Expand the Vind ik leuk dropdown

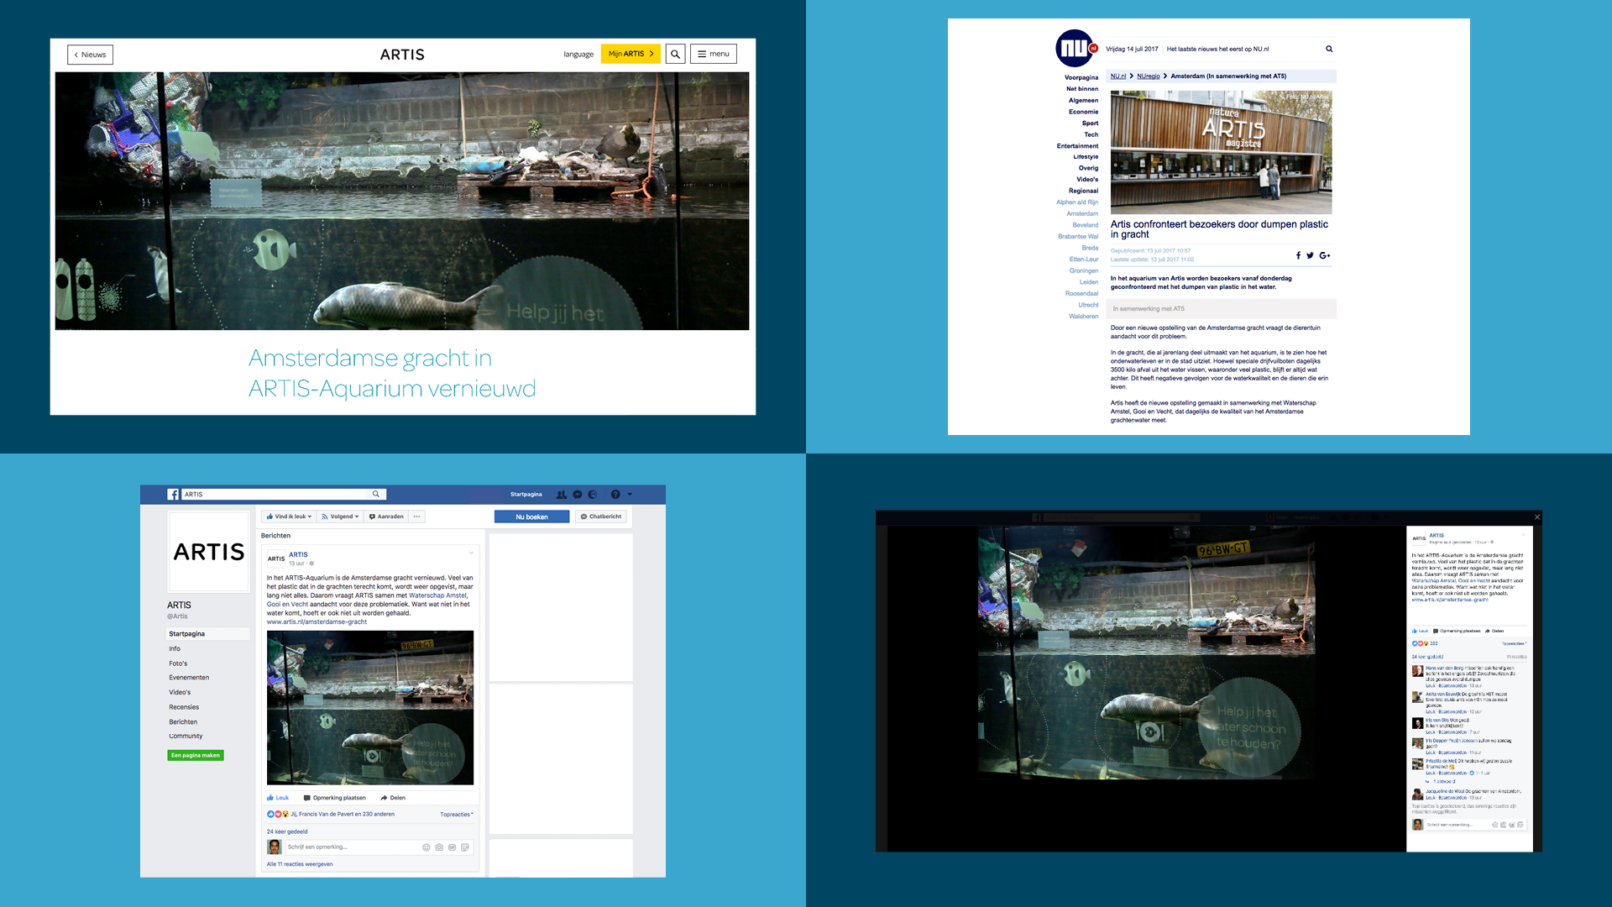click(289, 517)
